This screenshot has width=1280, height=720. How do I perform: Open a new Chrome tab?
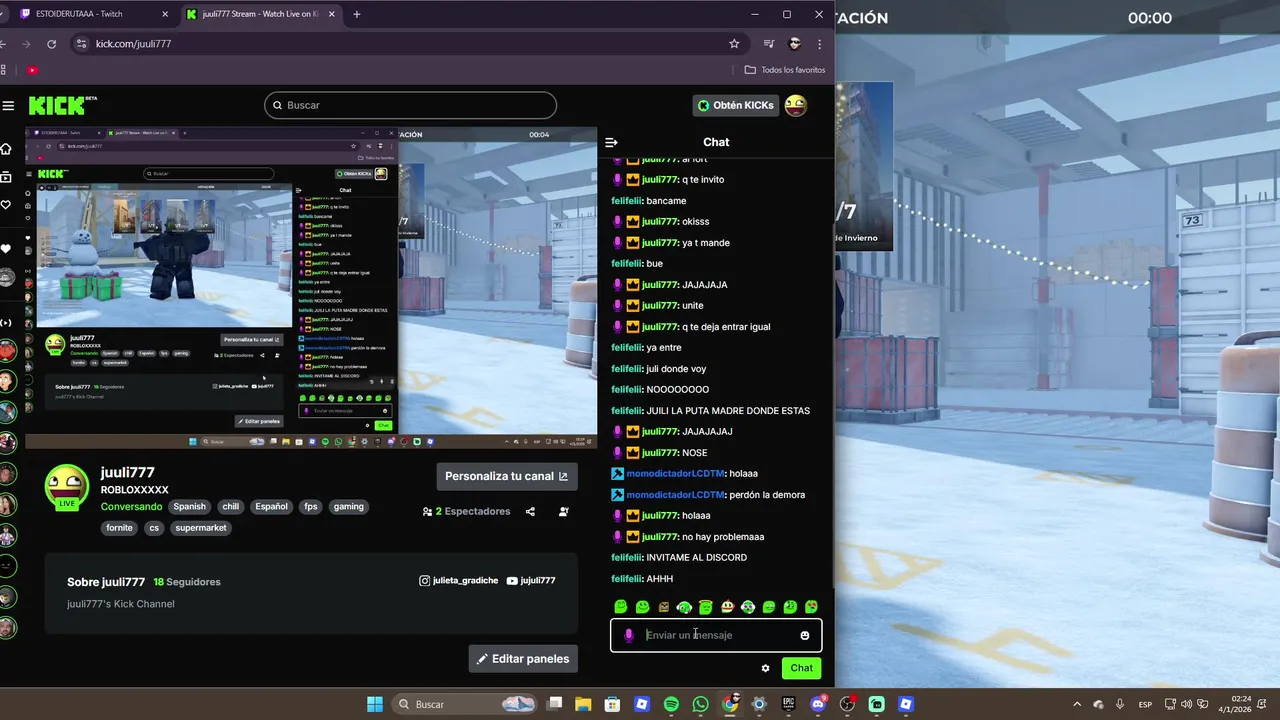357,14
